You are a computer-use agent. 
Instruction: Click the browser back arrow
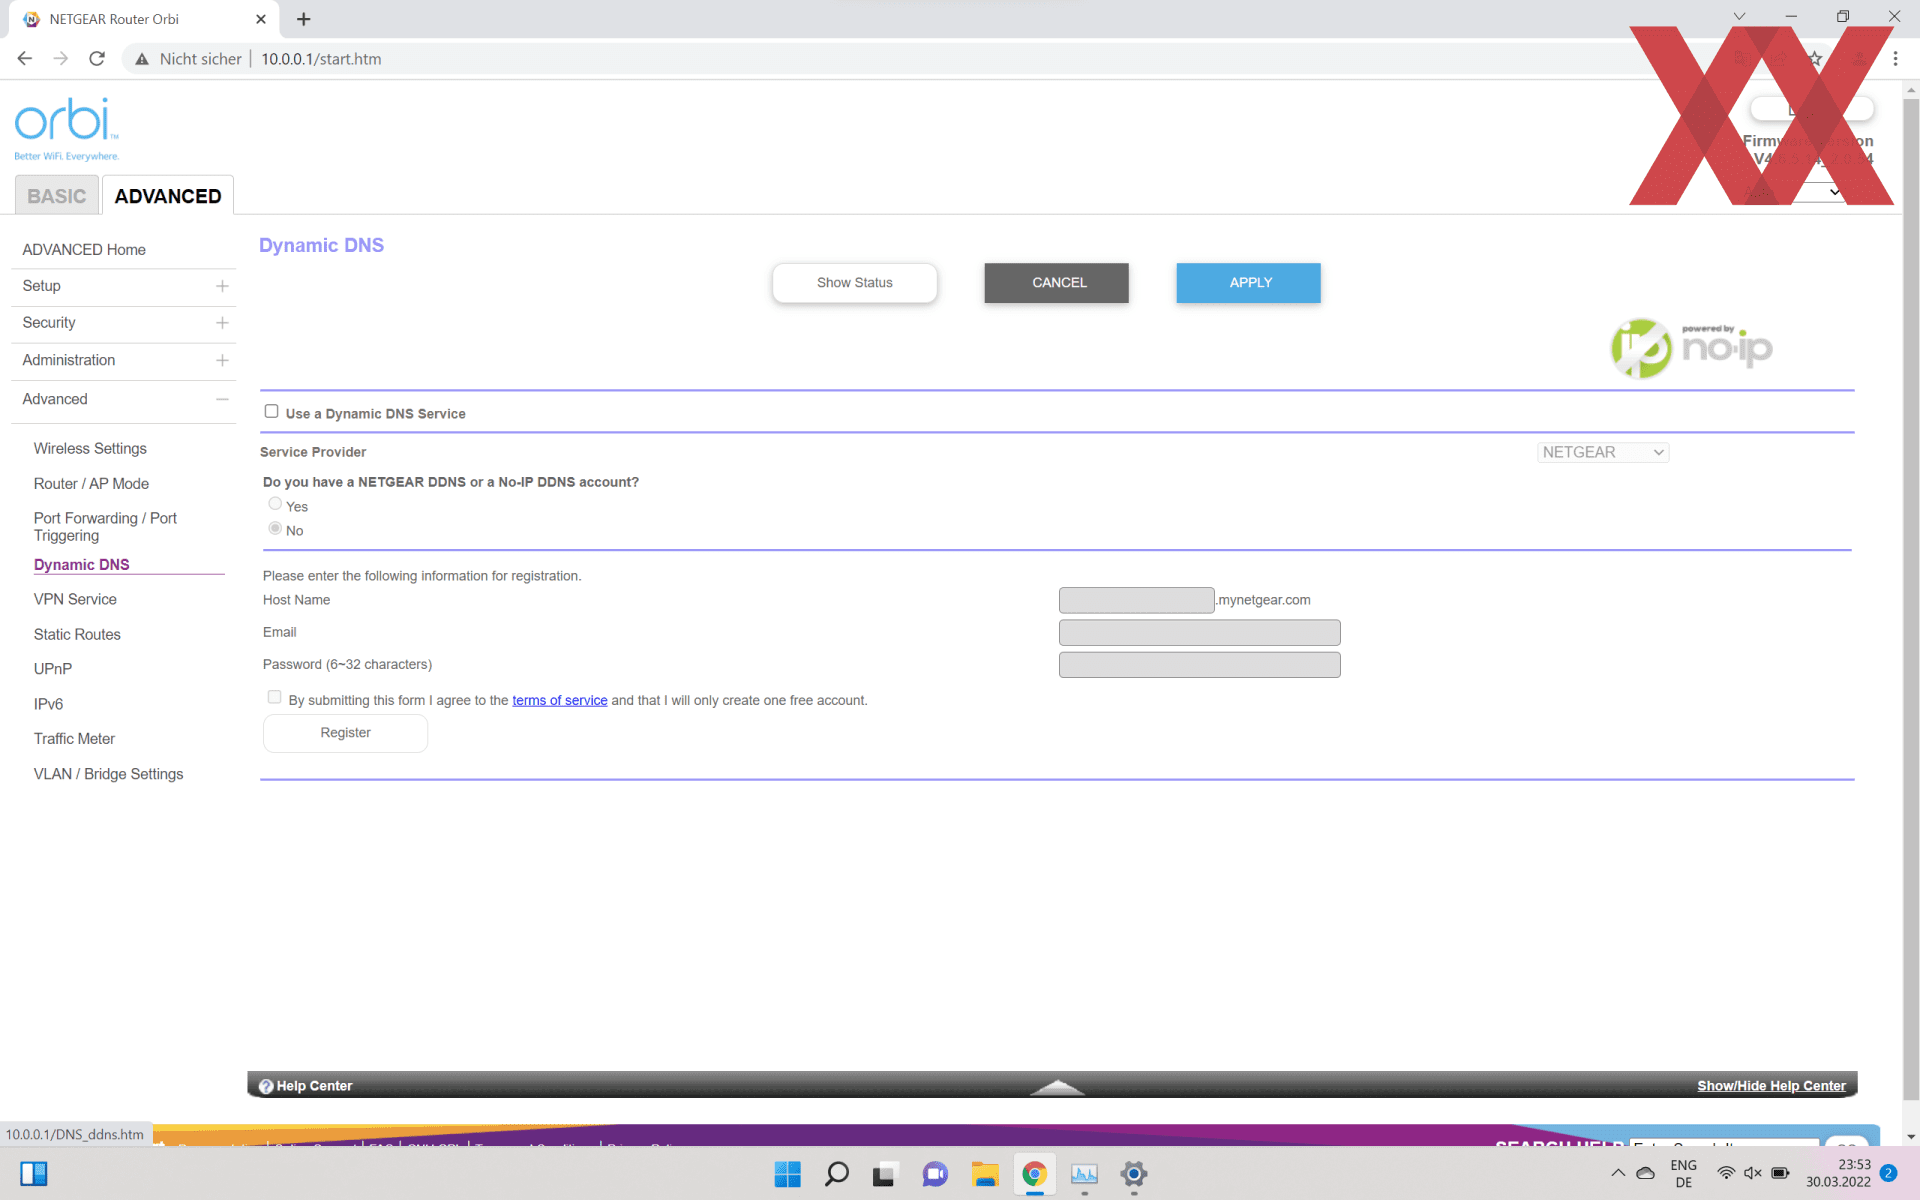tap(25, 59)
